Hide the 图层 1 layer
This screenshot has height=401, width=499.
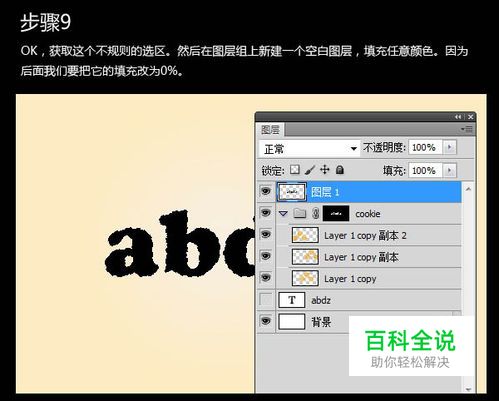266,191
